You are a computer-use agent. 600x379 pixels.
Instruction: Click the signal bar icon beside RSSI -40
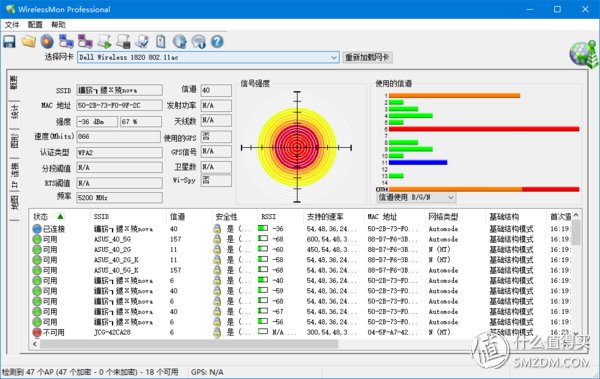tap(262, 280)
